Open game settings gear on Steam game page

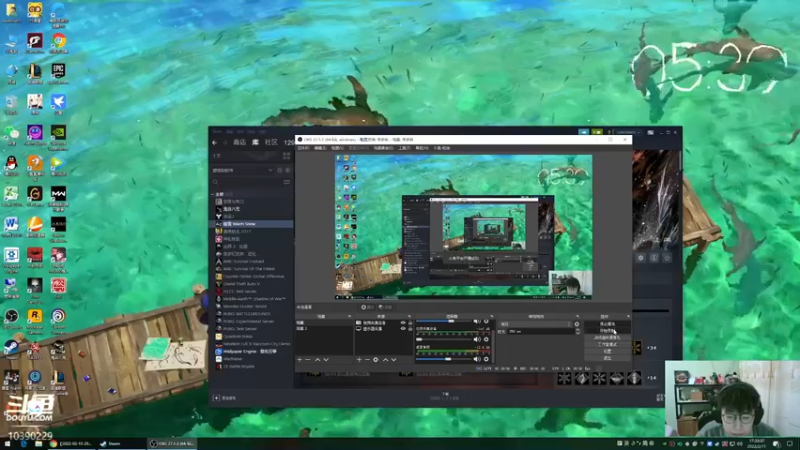[641, 258]
